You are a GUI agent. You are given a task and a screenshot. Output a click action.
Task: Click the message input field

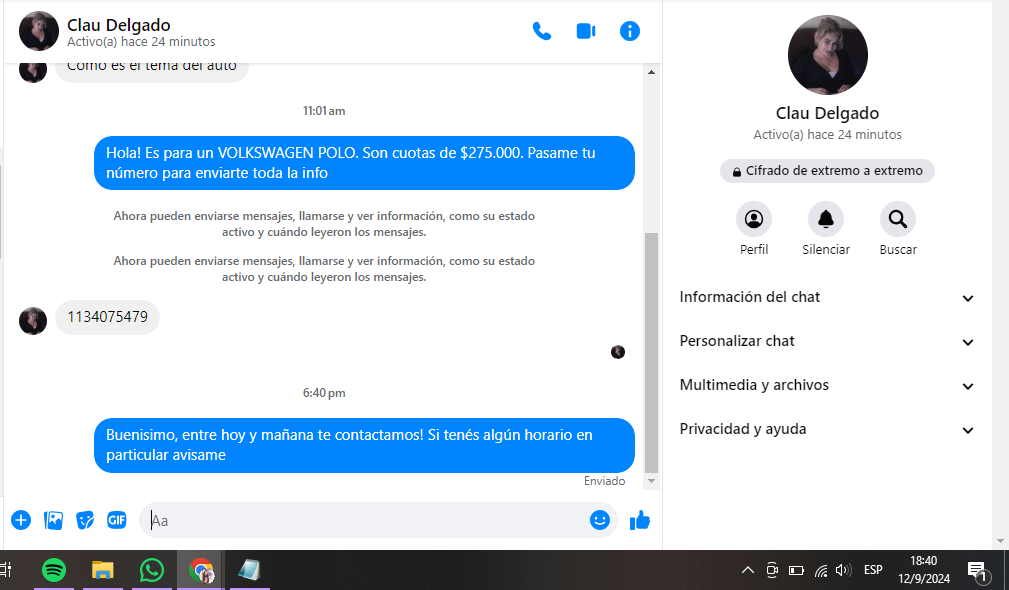pyautogui.click(x=365, y=520)
